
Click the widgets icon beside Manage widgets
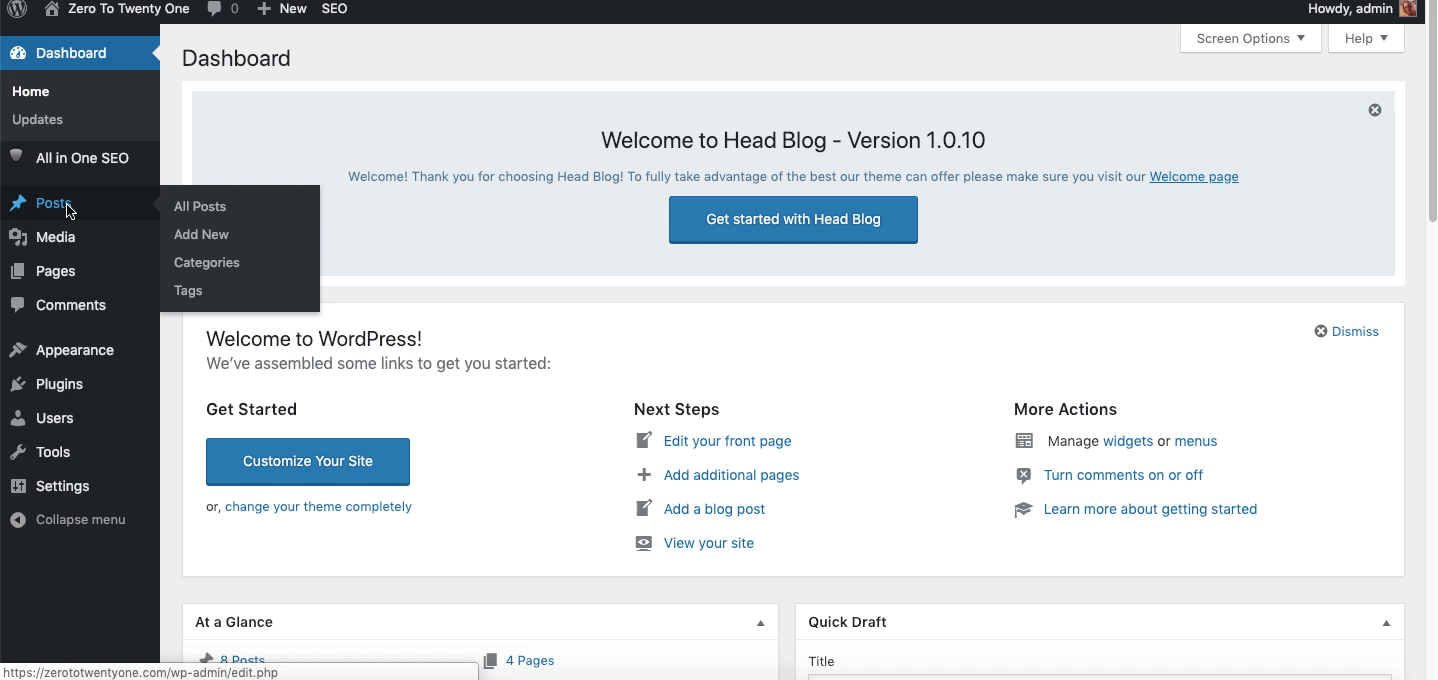pyautogui.click(x=1024, y=441)
